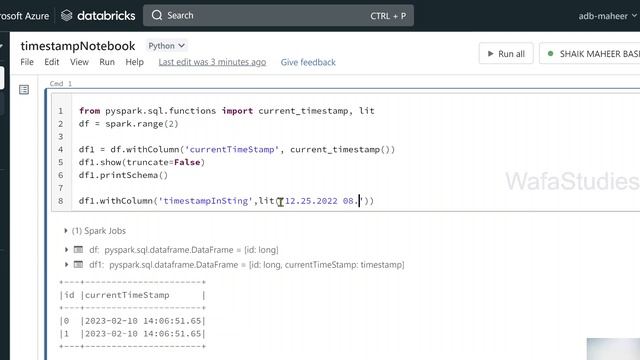Expand the (1) Spark Jobs section
The width and height of the screenshot is (640, 360).
click(66, 231)
